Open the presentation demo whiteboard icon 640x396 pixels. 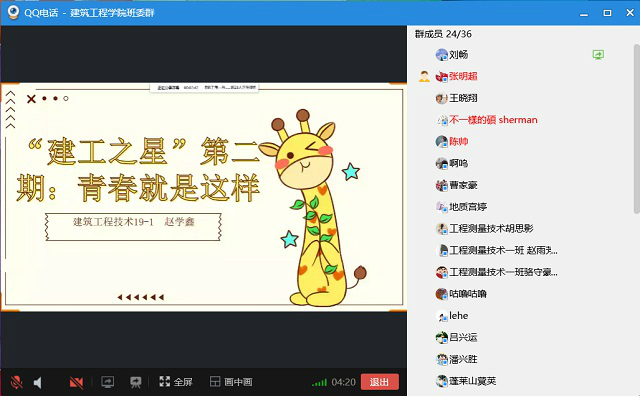136,382
